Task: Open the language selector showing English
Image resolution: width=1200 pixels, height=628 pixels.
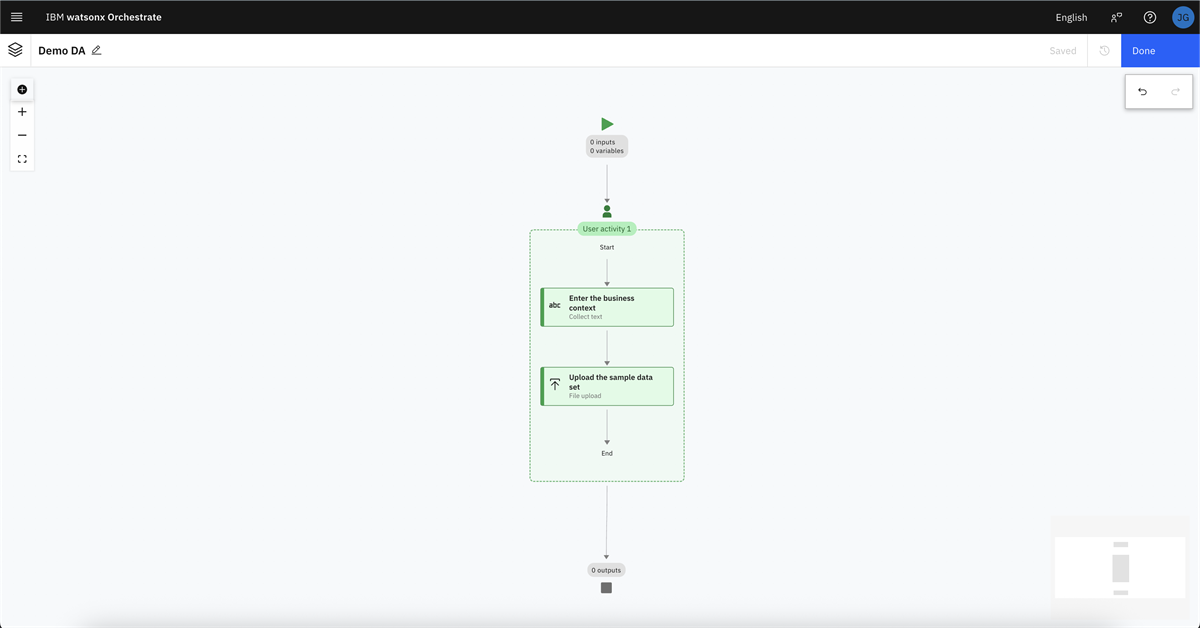Action: [x=1071, y=17]
